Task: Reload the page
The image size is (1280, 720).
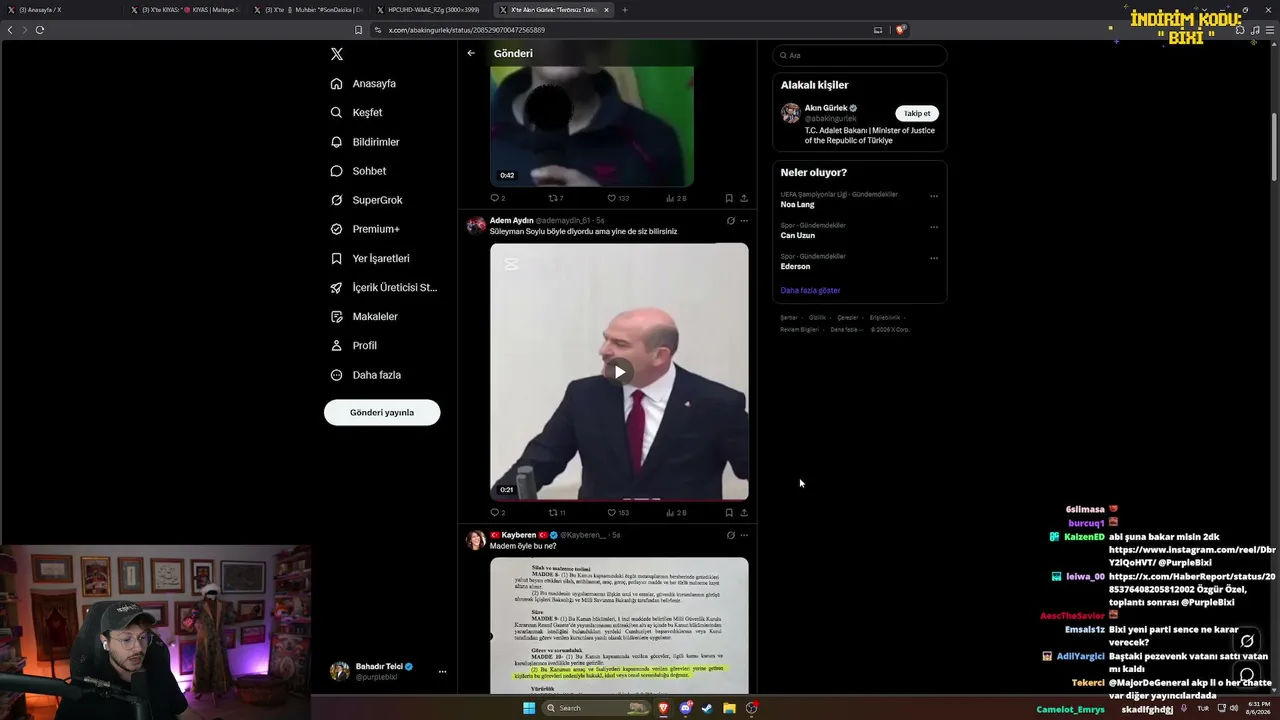Action: pos(40,30)
